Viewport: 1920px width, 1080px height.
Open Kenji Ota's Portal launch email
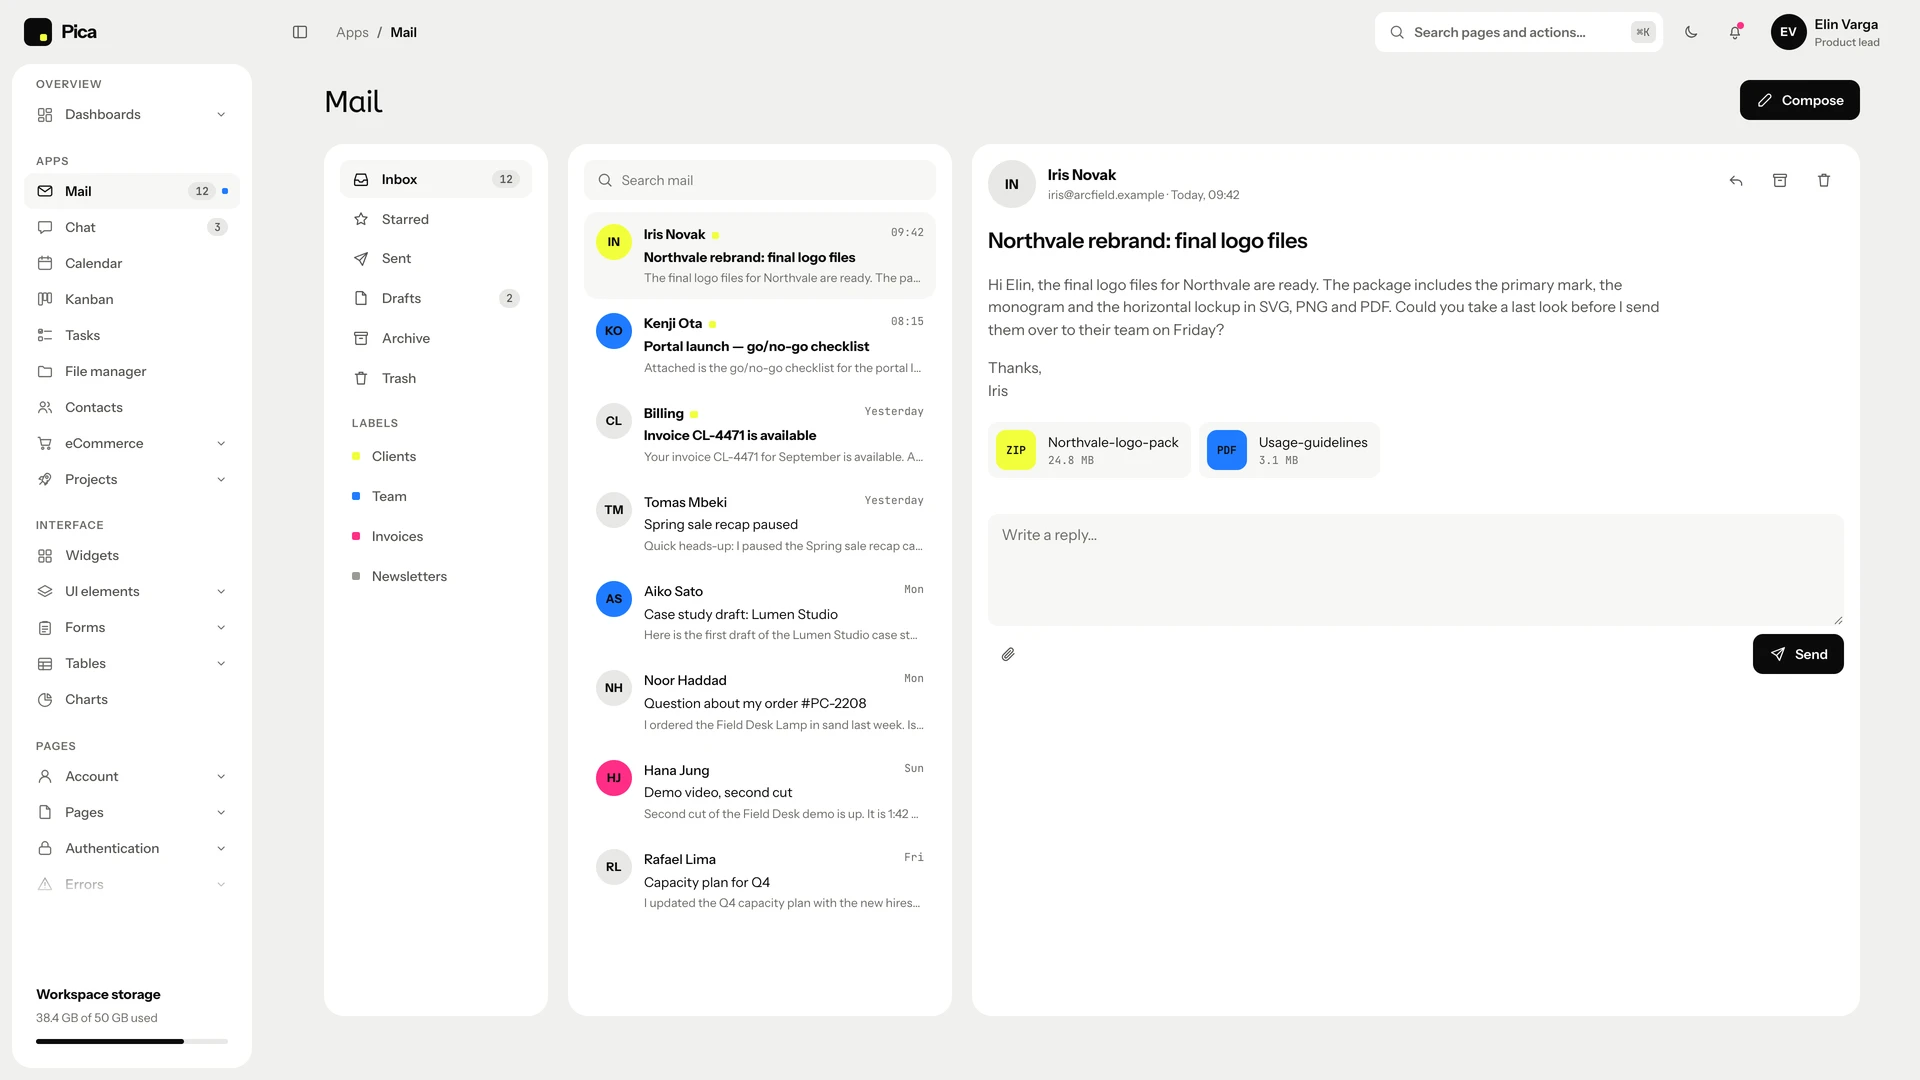tap(760, 345)
